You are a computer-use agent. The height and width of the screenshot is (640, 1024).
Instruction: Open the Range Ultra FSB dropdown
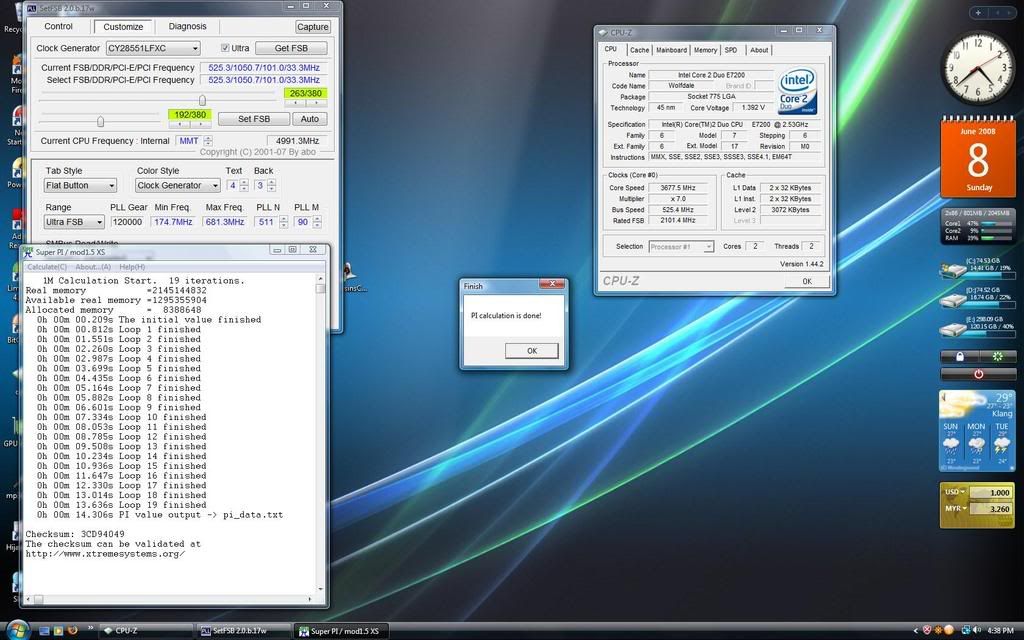[x=99, y=222]
